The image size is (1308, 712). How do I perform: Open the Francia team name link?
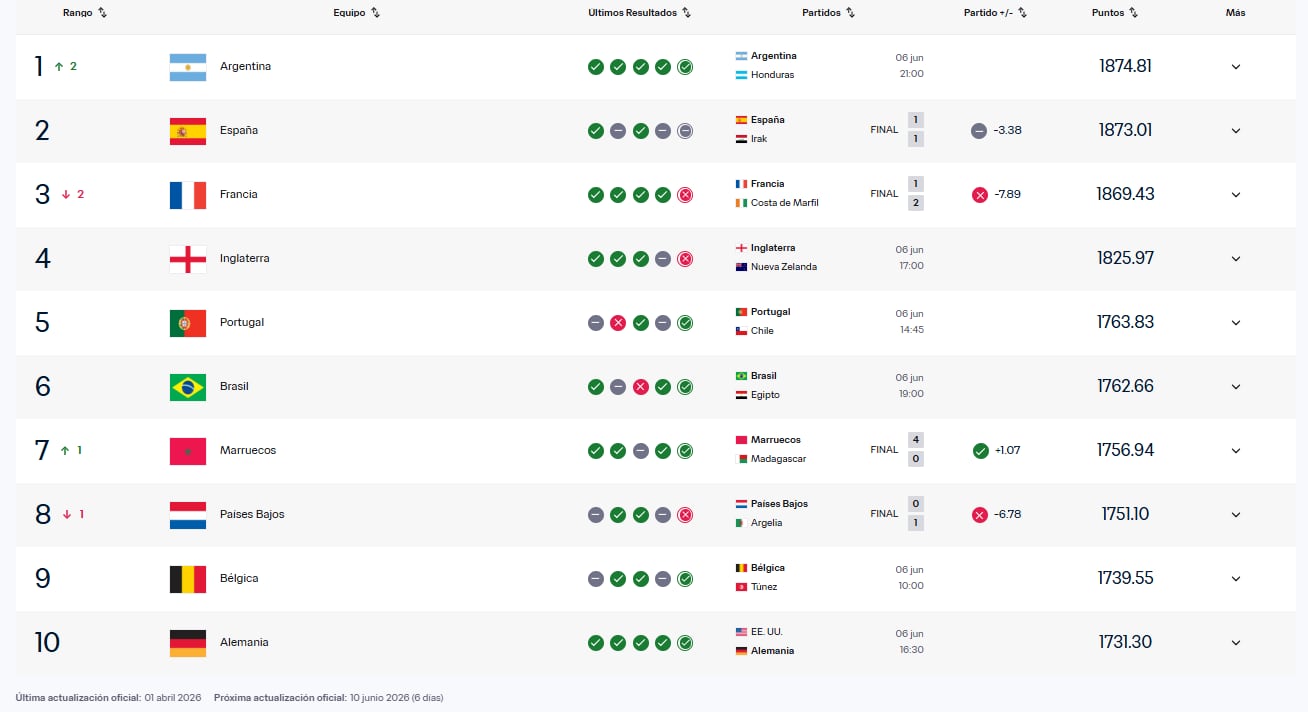click(239, 194)
